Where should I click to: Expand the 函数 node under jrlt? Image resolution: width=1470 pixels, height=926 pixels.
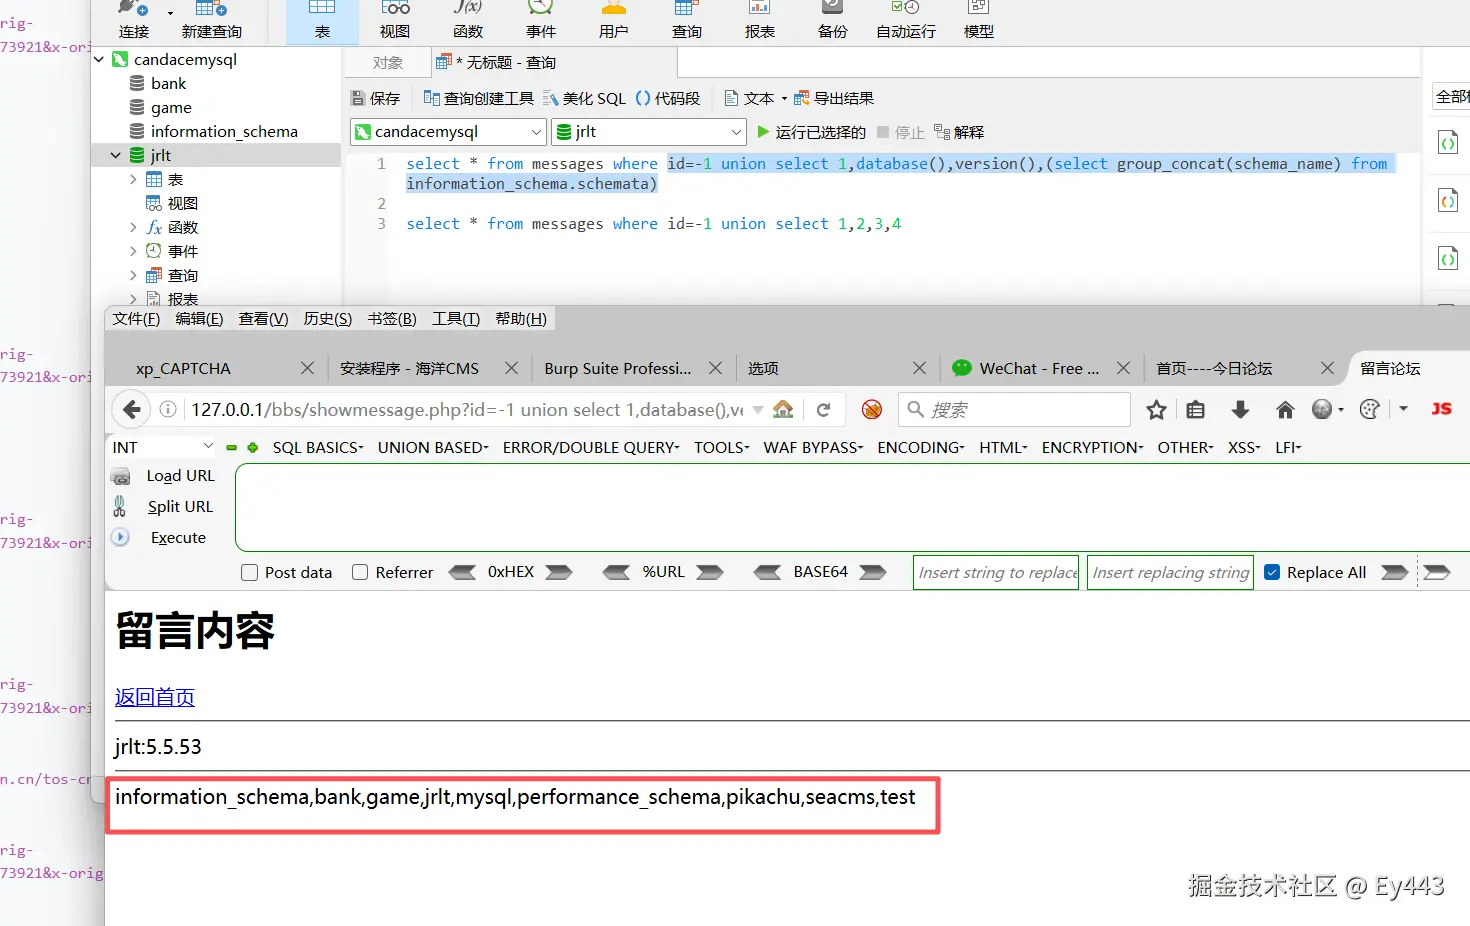click(x=133, y=228)
